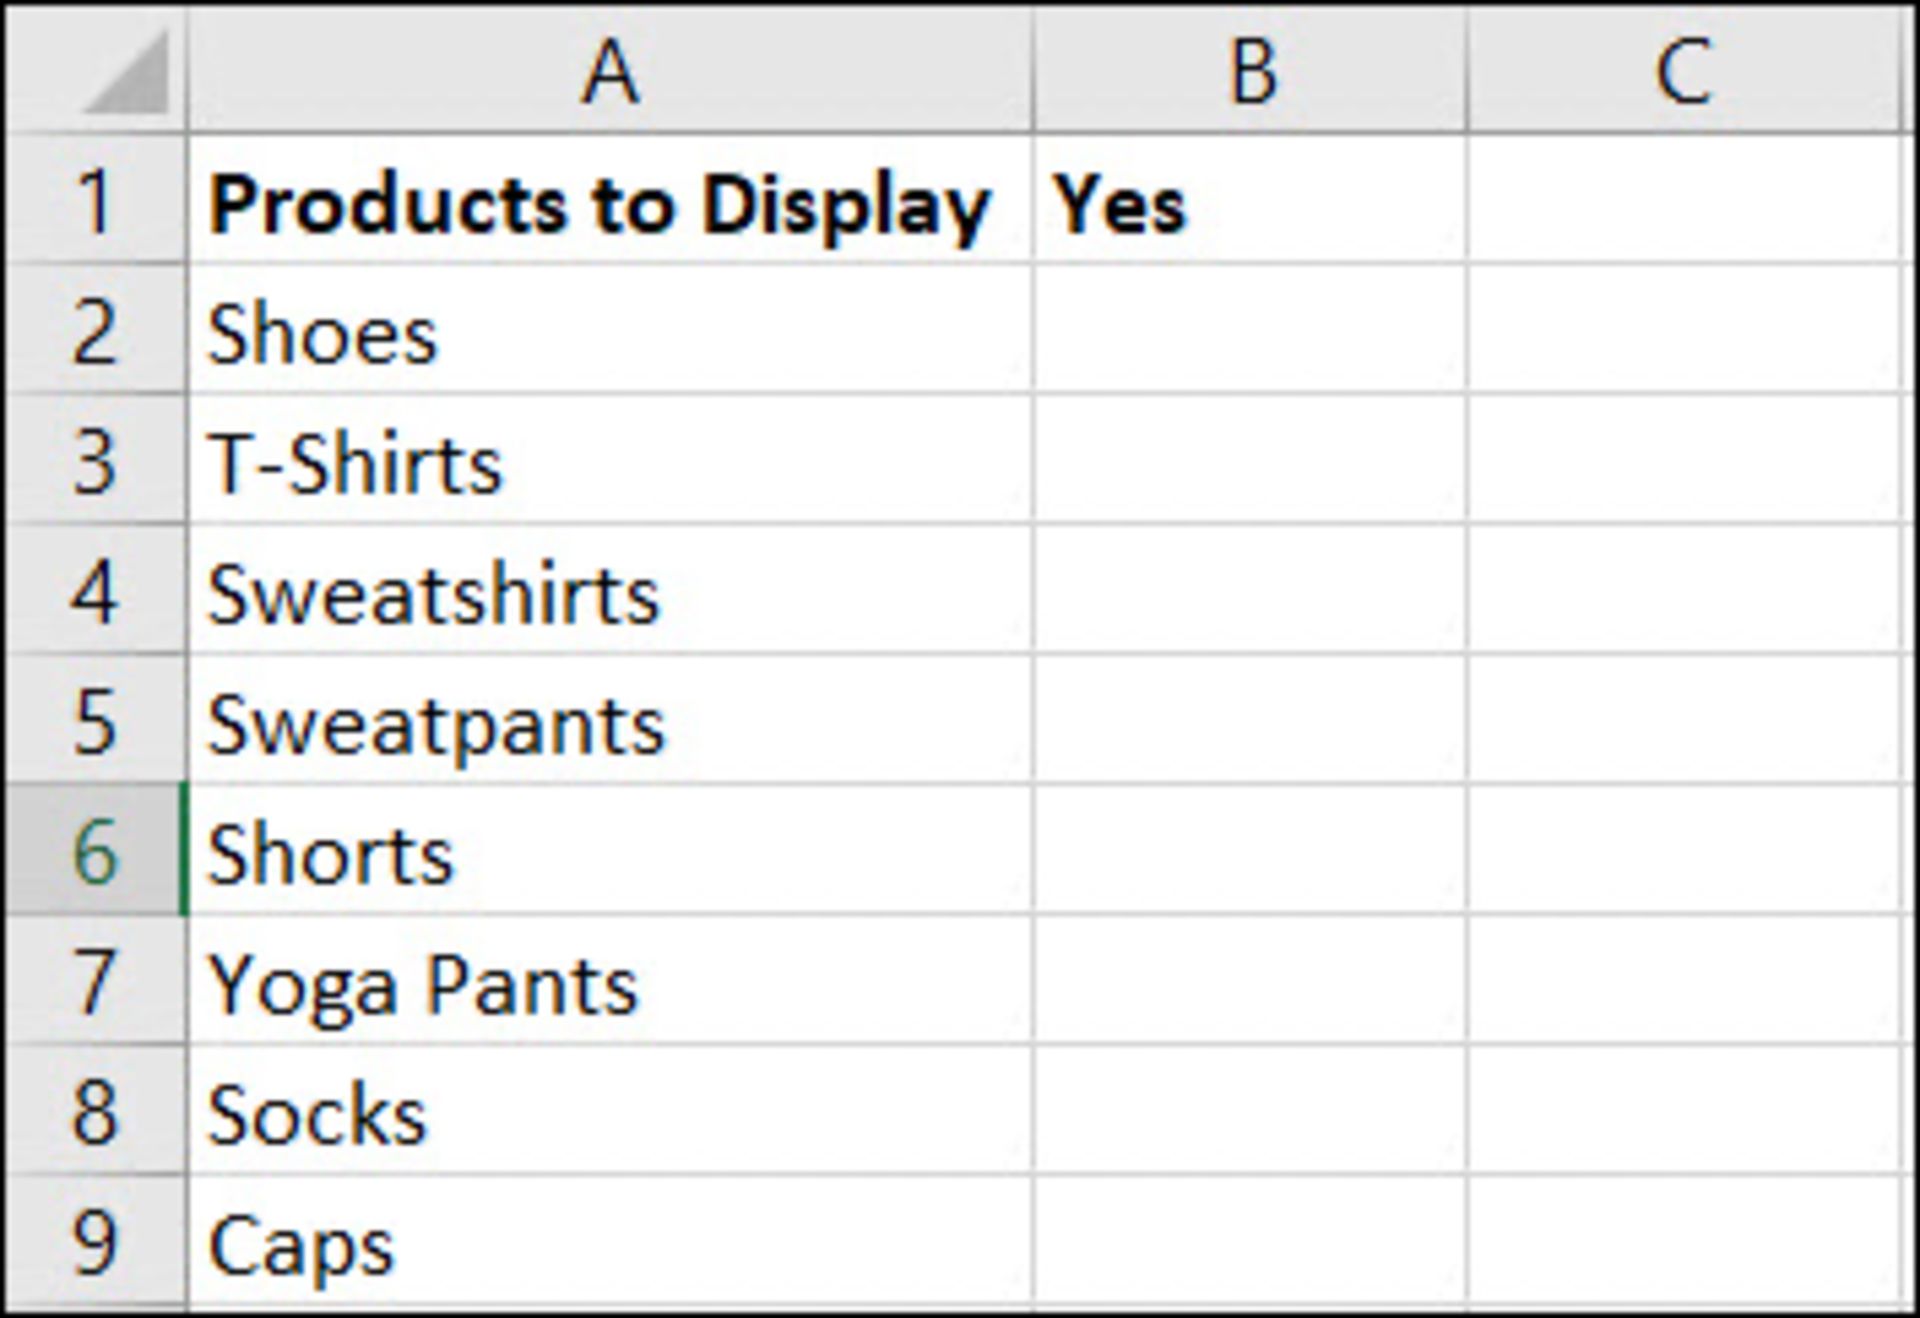Select column B header
The width and height of the screenshot is (1920, 1318).
[x=1250, y=72]
